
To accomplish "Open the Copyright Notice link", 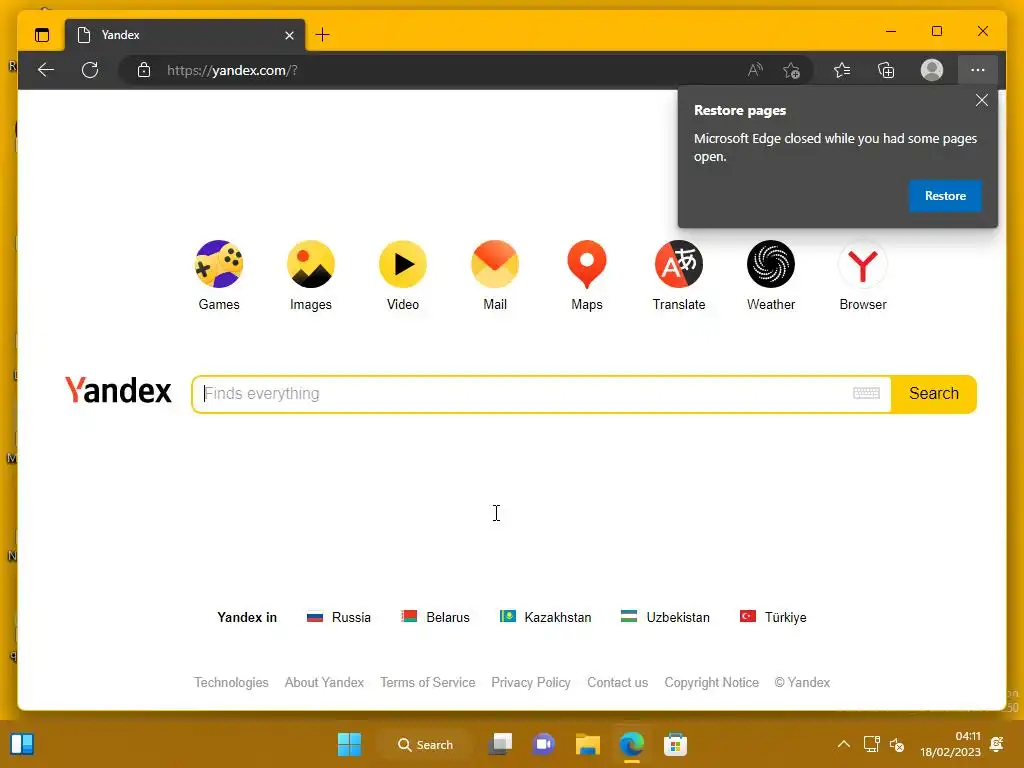I will click(711, 682).
